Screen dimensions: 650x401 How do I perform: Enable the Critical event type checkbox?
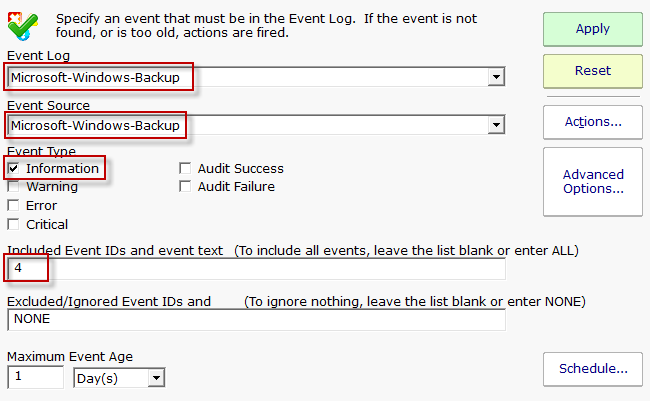pyautogui.click(x=13, y=225)
